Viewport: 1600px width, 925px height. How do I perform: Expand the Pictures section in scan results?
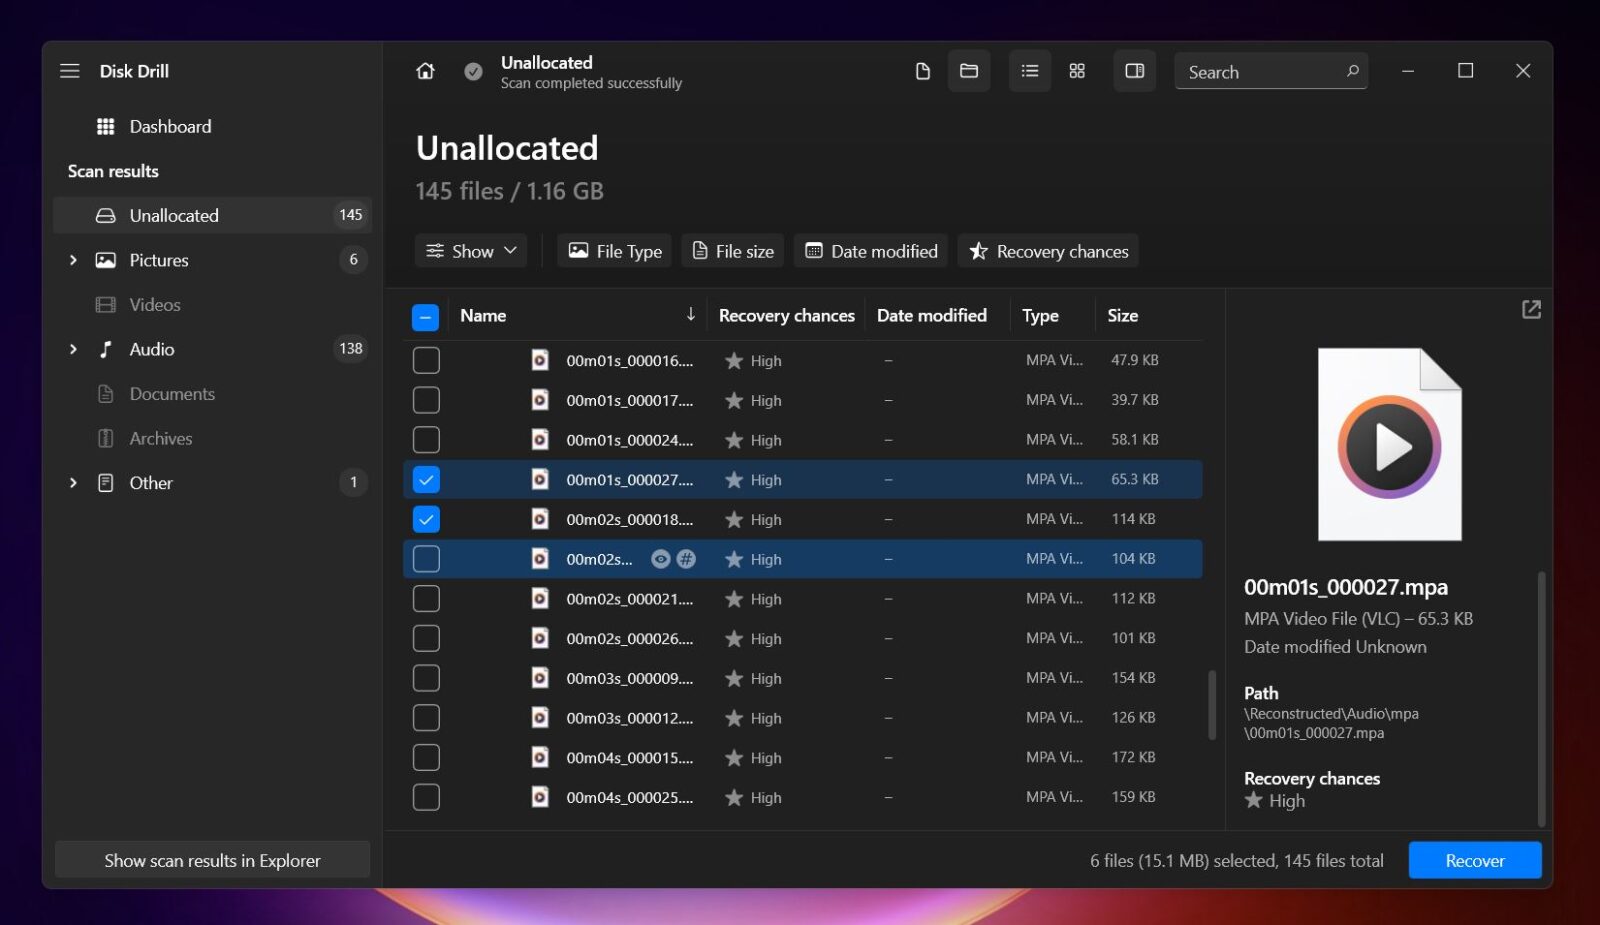click(73, 260)
